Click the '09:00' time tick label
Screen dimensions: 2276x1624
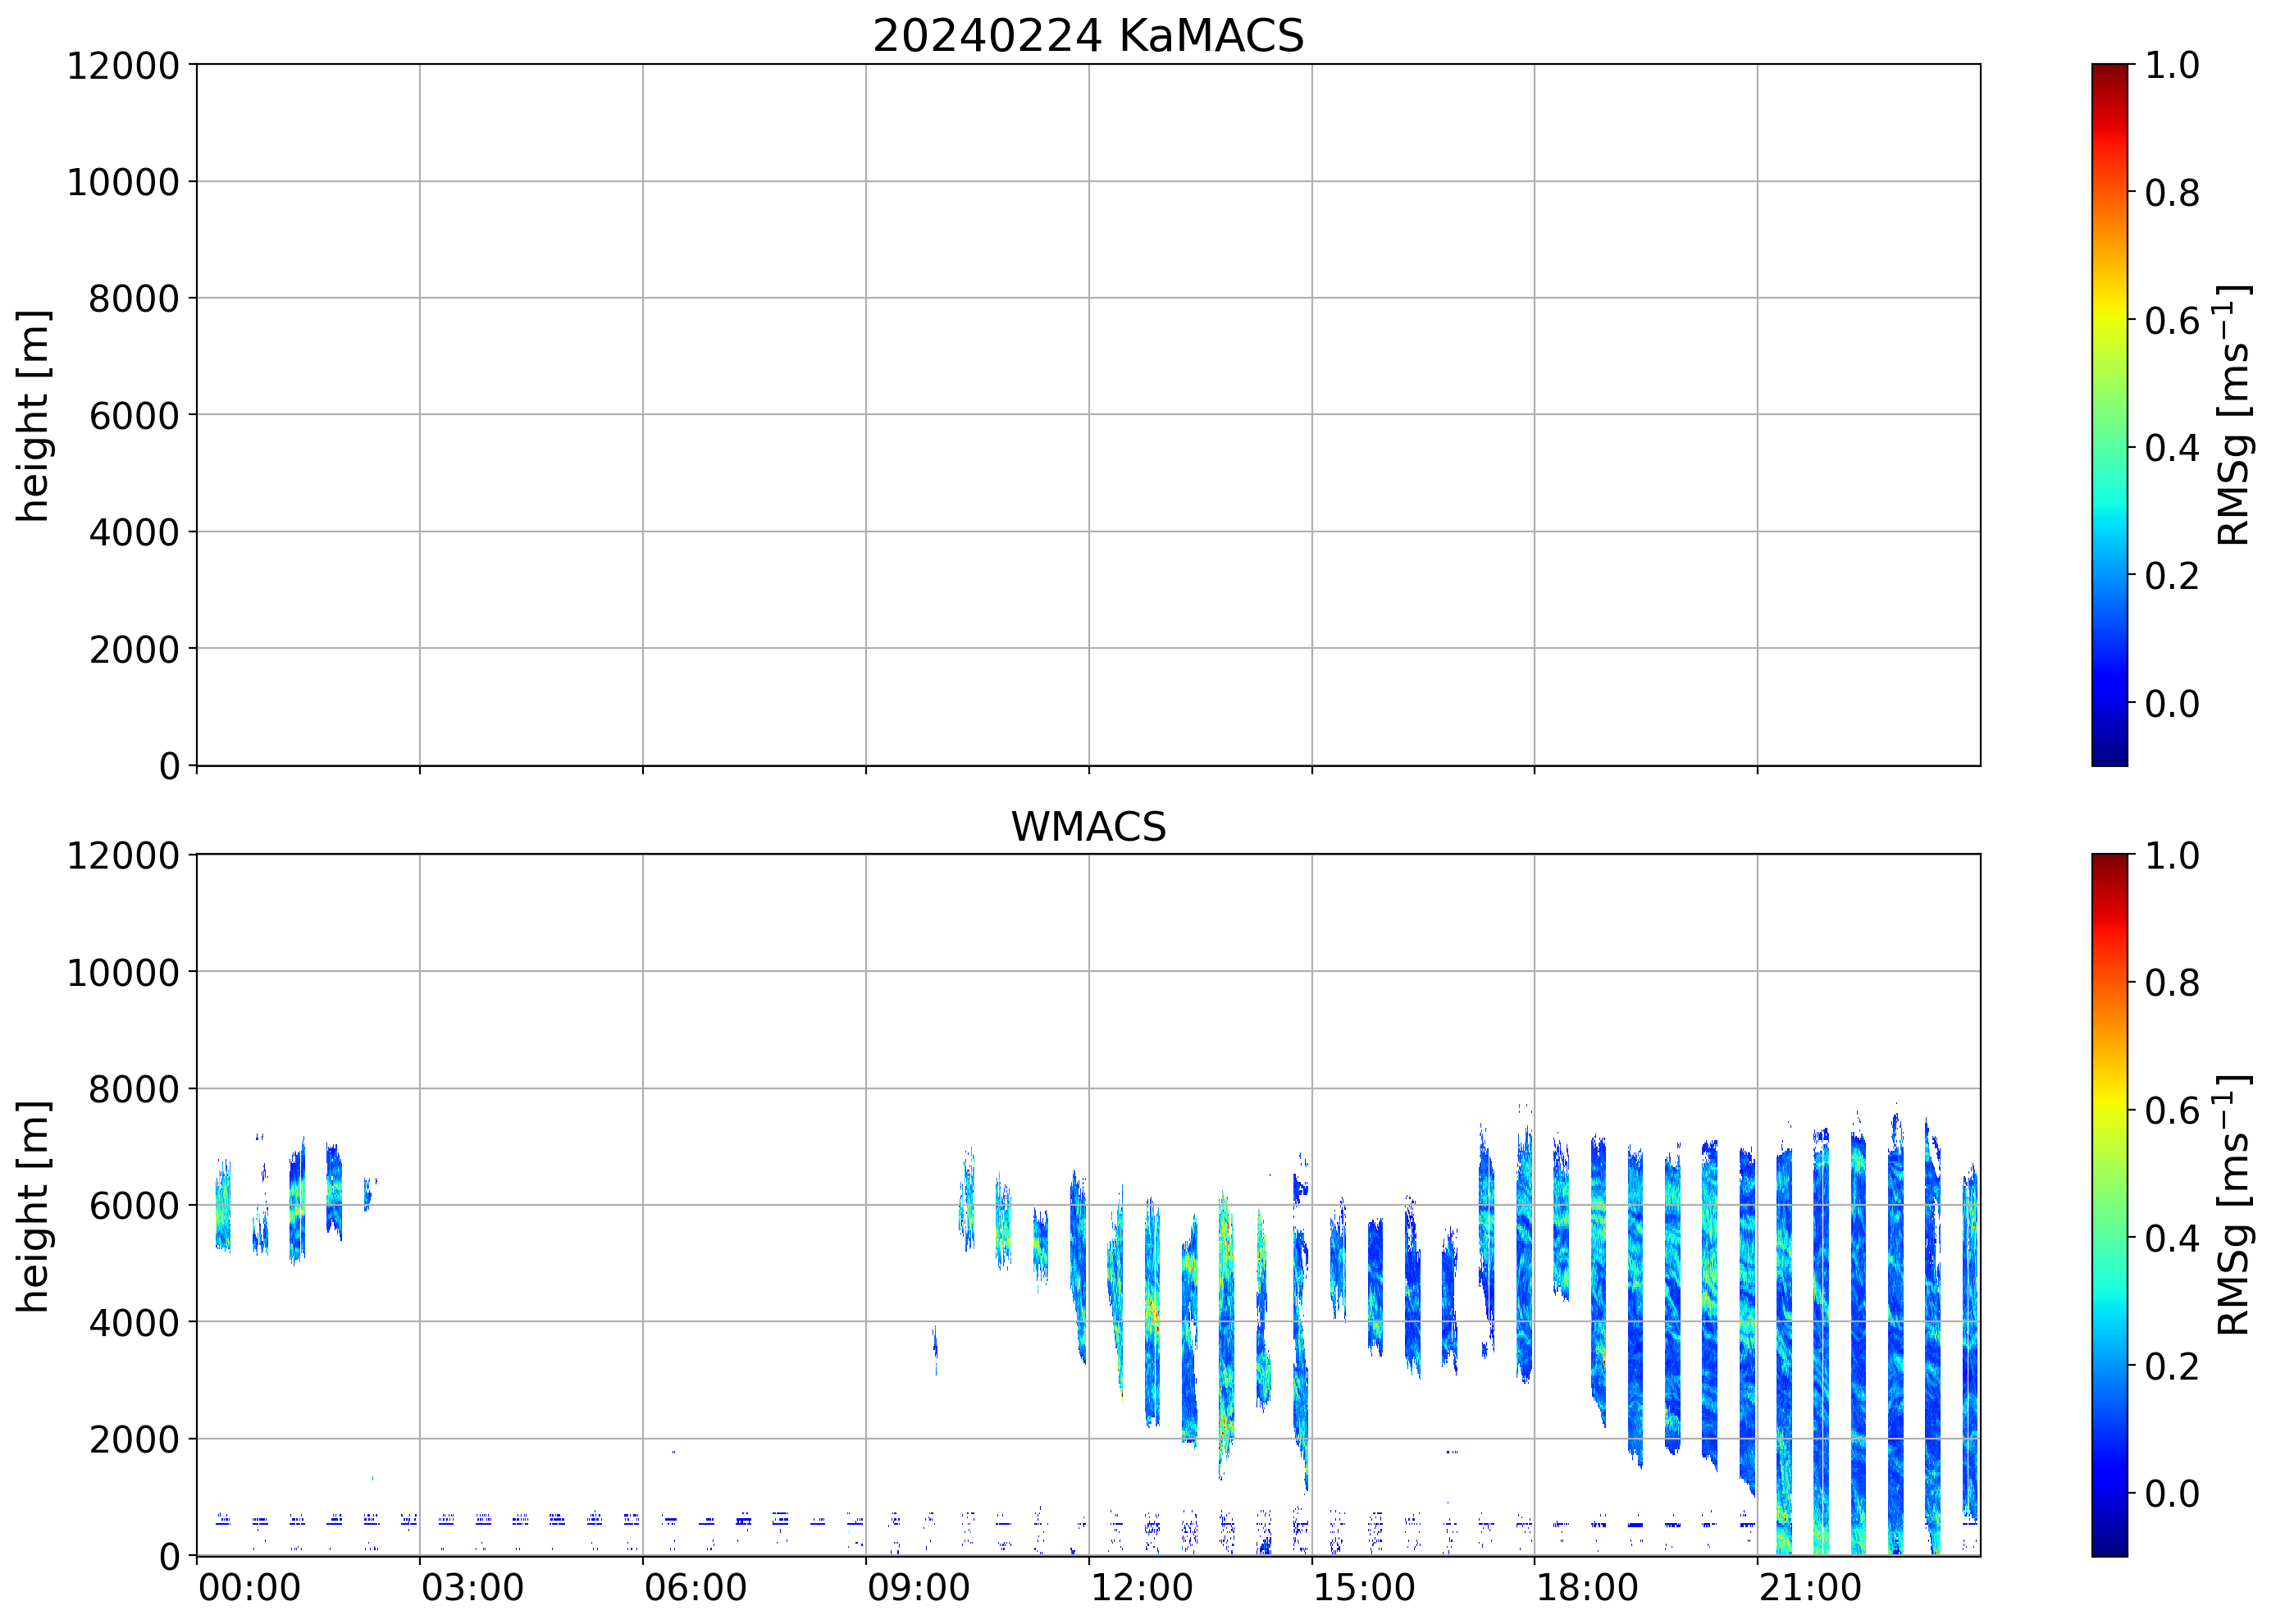(918, 1587)
